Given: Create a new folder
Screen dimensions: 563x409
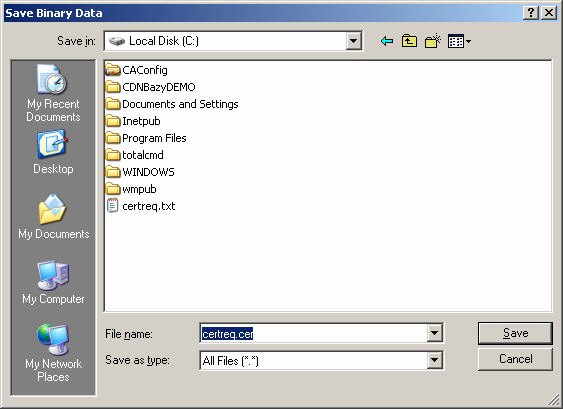Looking at the screenshot, I should pos(433,41).
